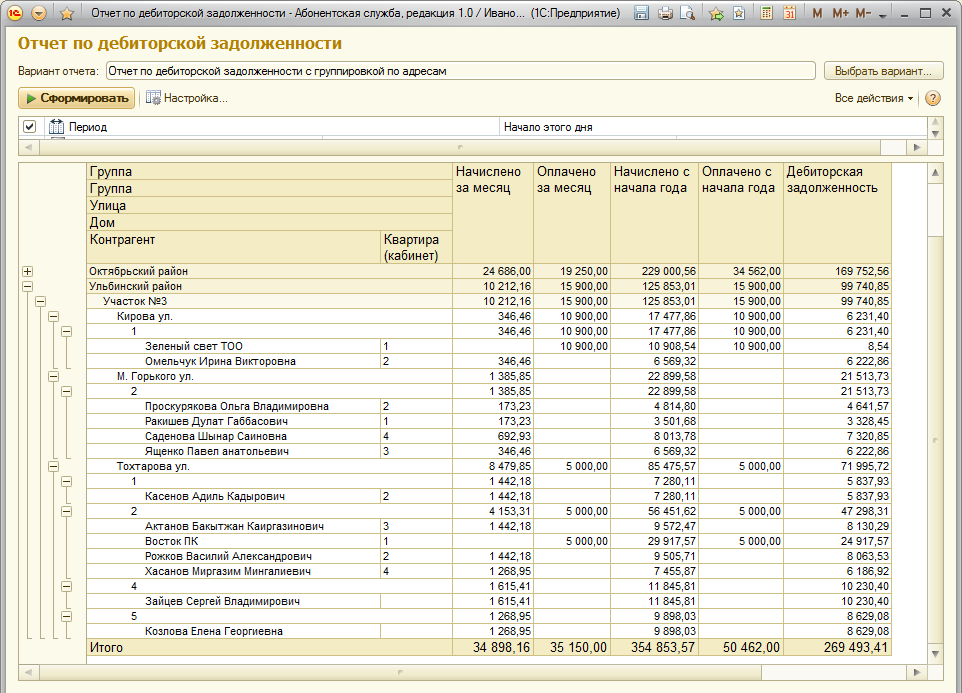Open the help question mark icon
The width and height of the screenshot is (962, 693).
tap(933, 98)
